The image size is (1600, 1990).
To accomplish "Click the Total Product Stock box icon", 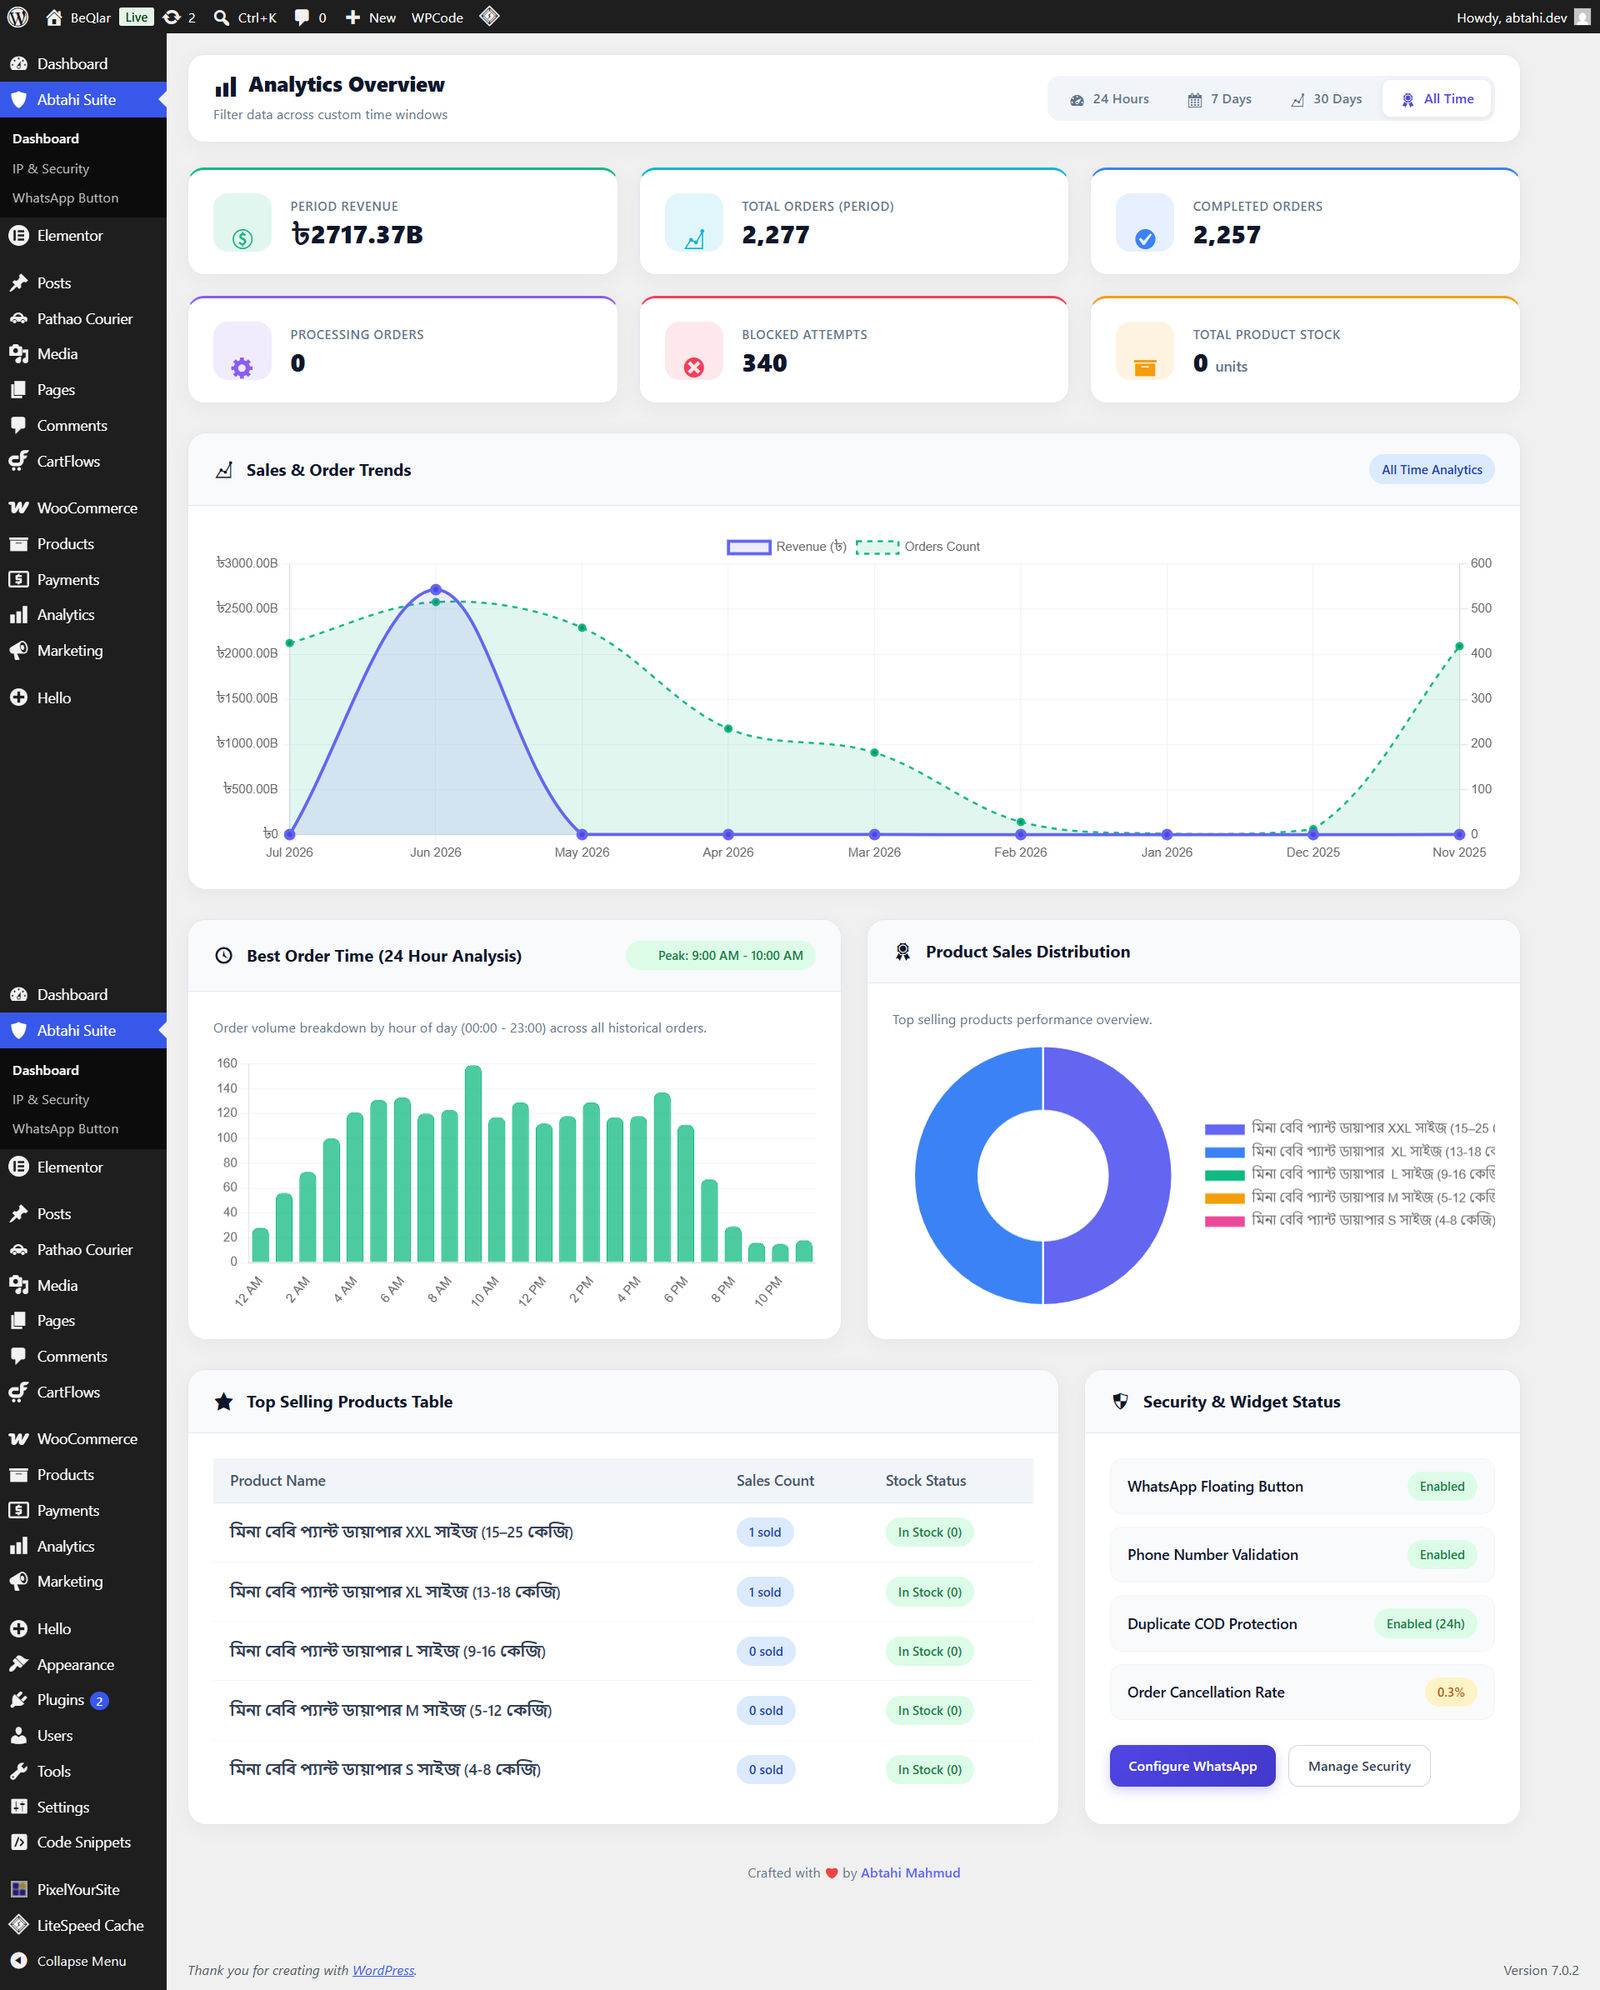I will point(1146,367).
